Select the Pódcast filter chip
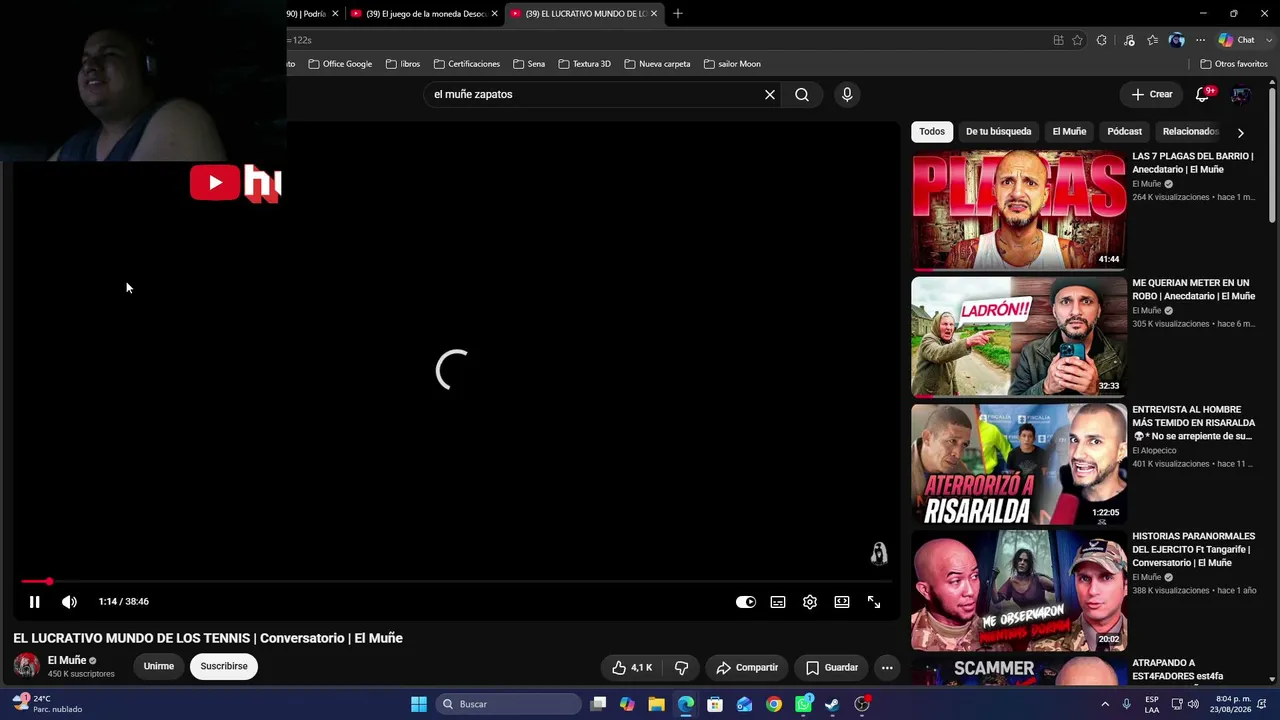This screenshot has height=720, width=1280. point(1124,132)
